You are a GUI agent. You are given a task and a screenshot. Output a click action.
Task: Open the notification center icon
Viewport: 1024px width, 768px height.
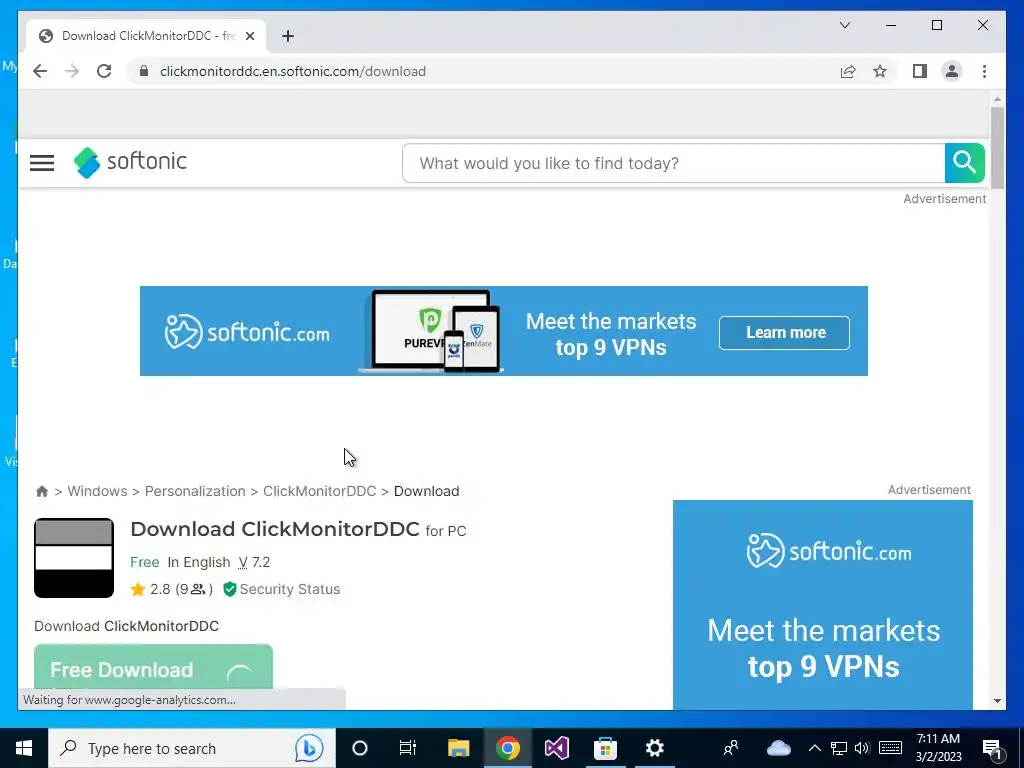[x=993, y=748]
